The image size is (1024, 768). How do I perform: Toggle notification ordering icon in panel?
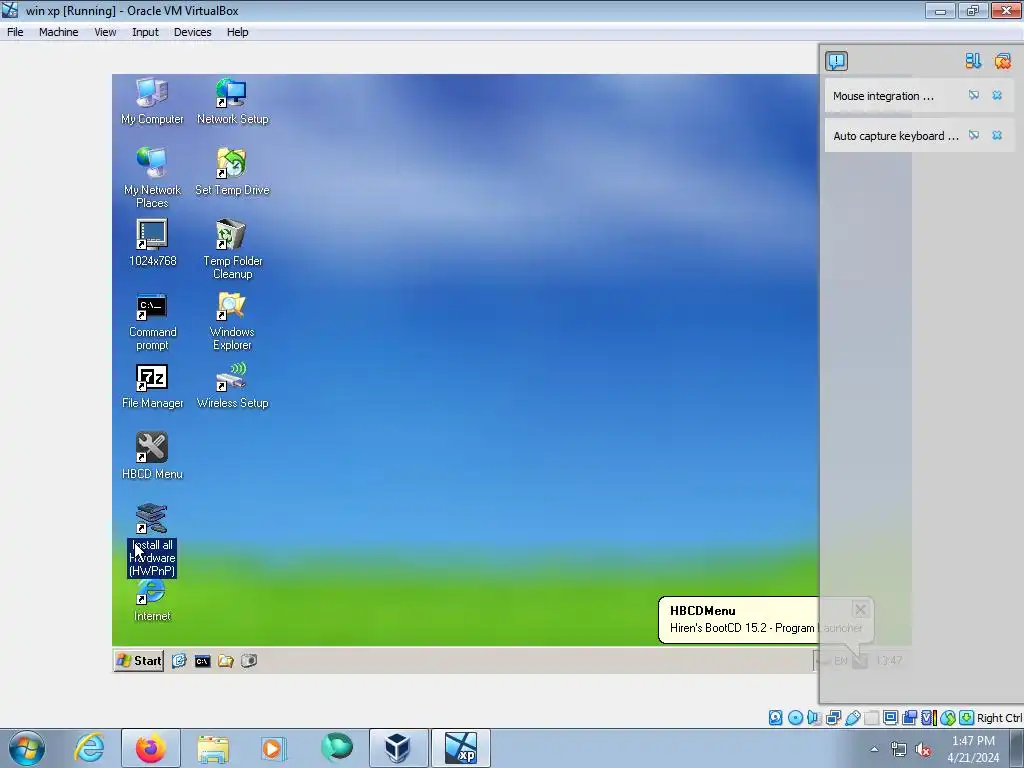[973, 61]
